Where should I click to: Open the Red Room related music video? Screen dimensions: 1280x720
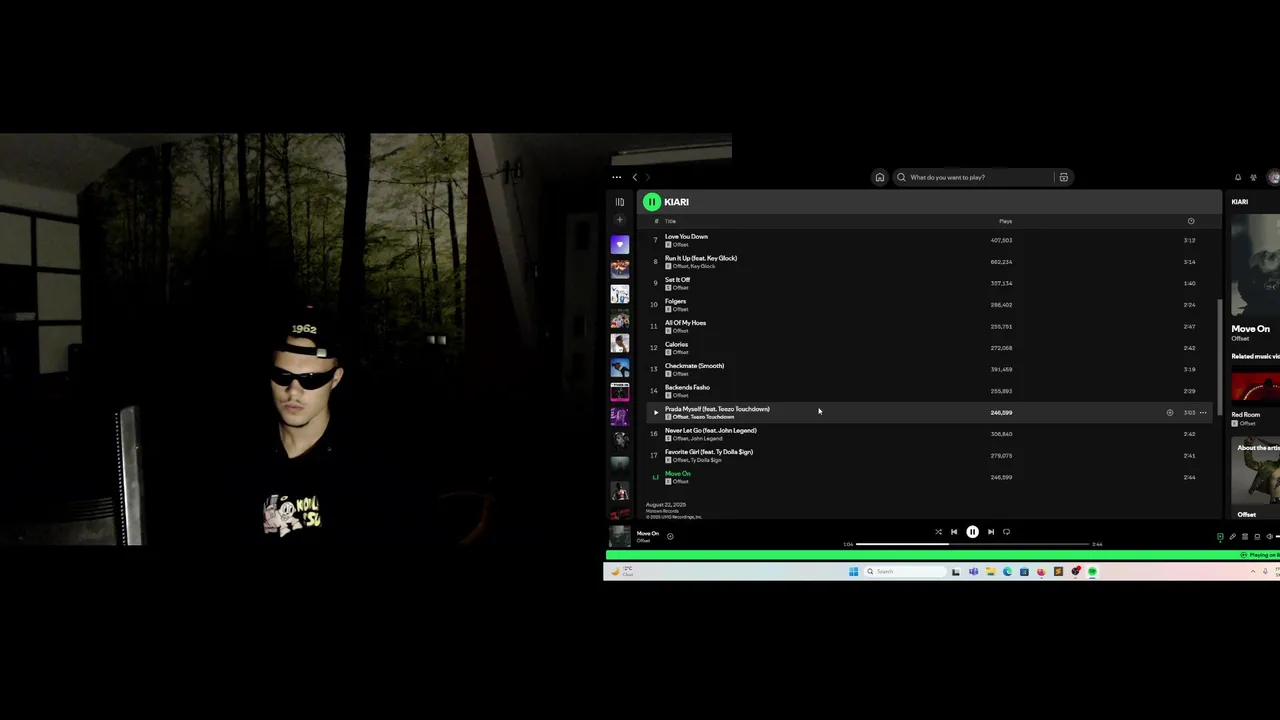[1256, 388]
